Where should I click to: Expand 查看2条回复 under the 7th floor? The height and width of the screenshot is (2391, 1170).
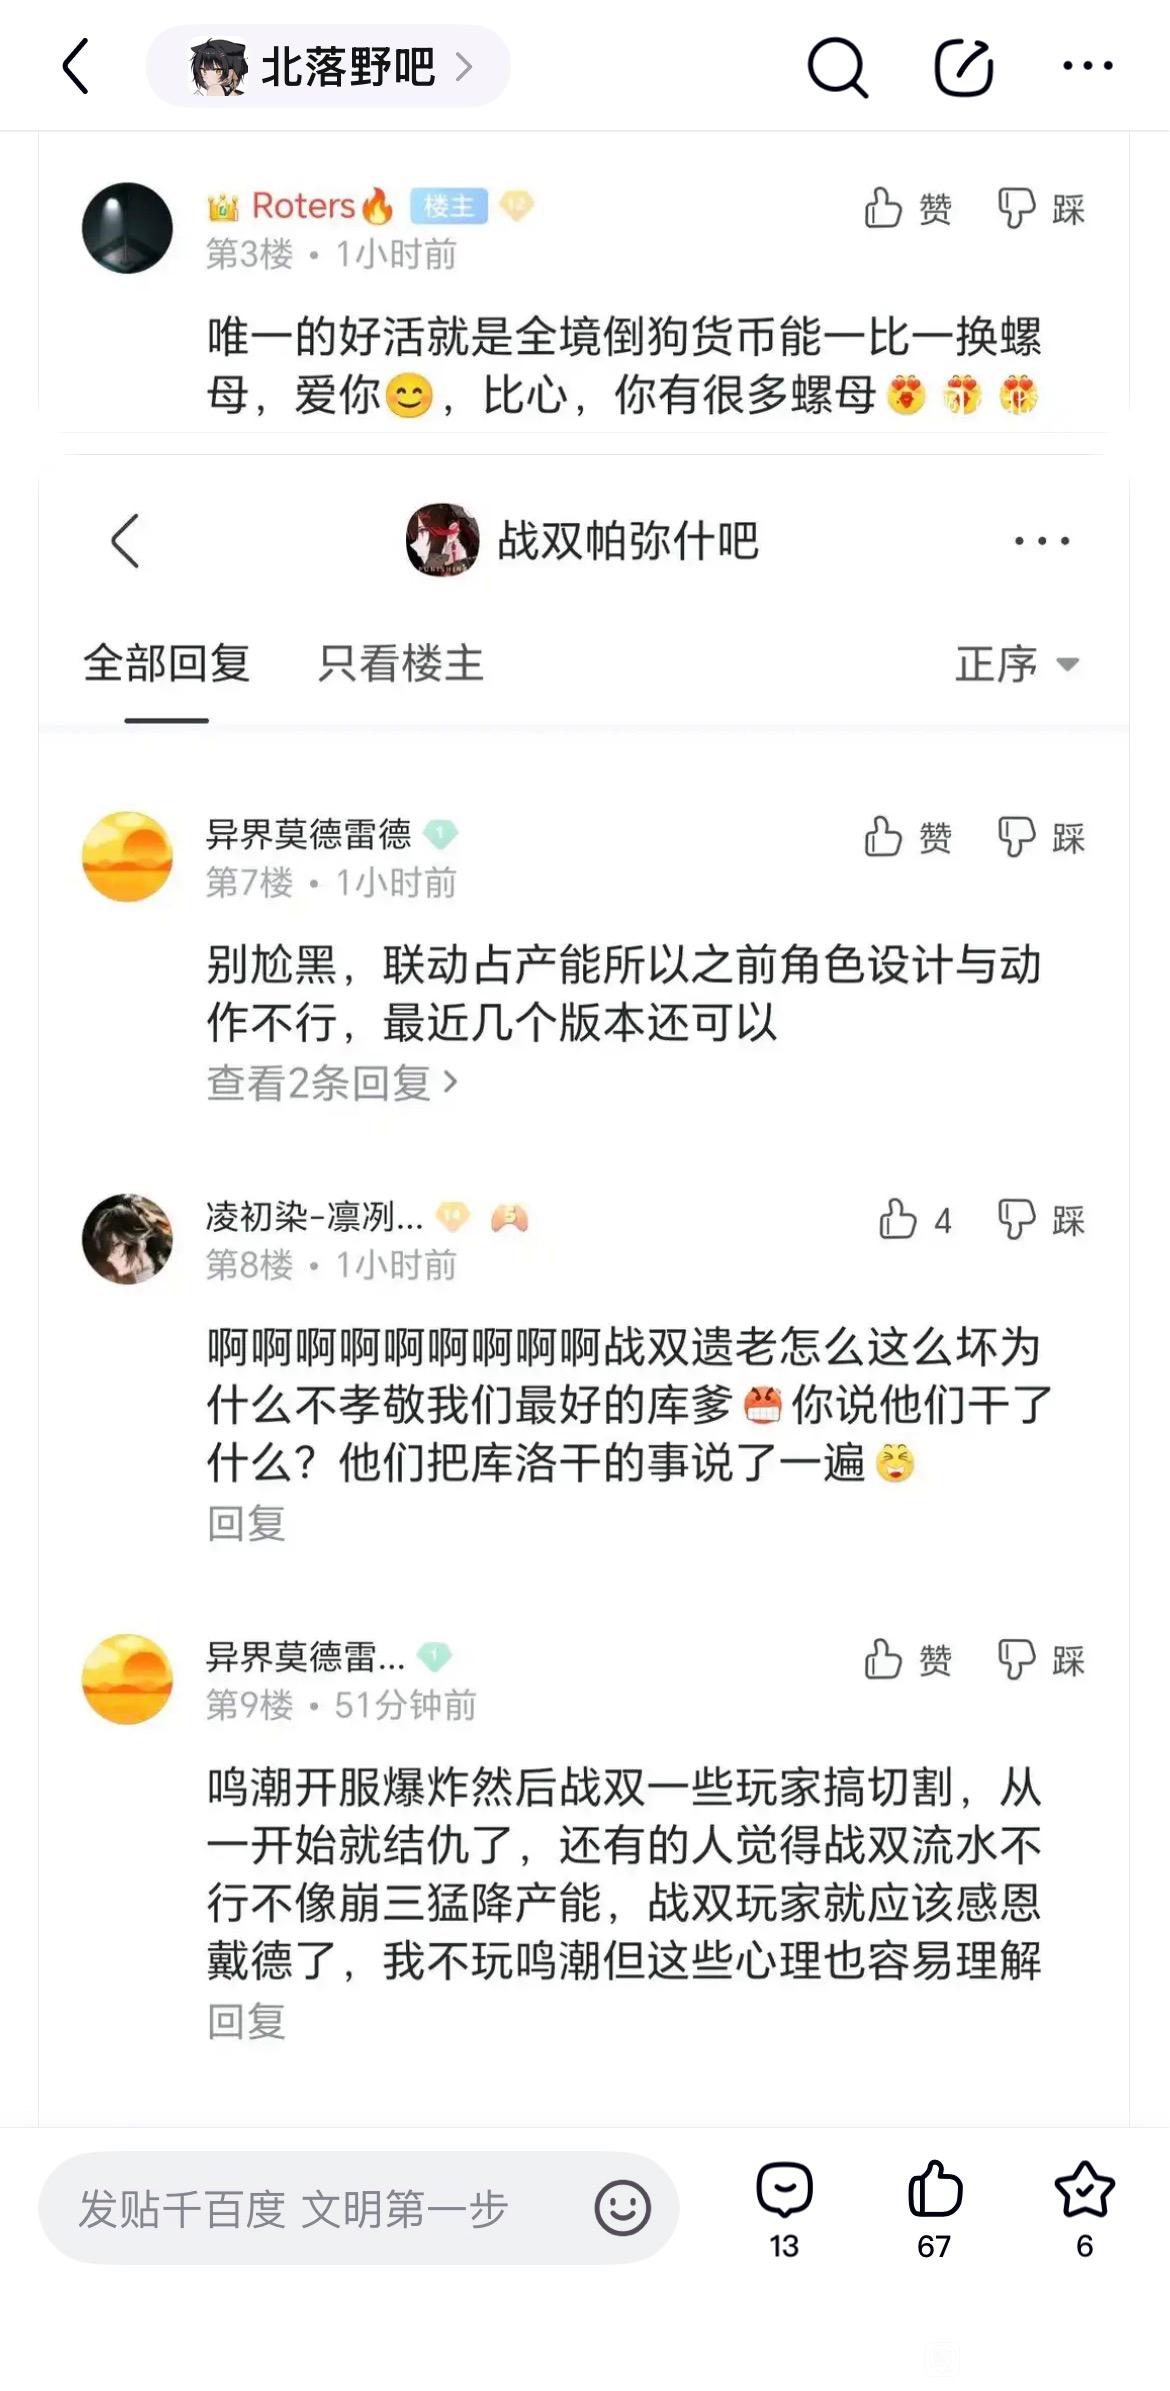point(331,1082)
